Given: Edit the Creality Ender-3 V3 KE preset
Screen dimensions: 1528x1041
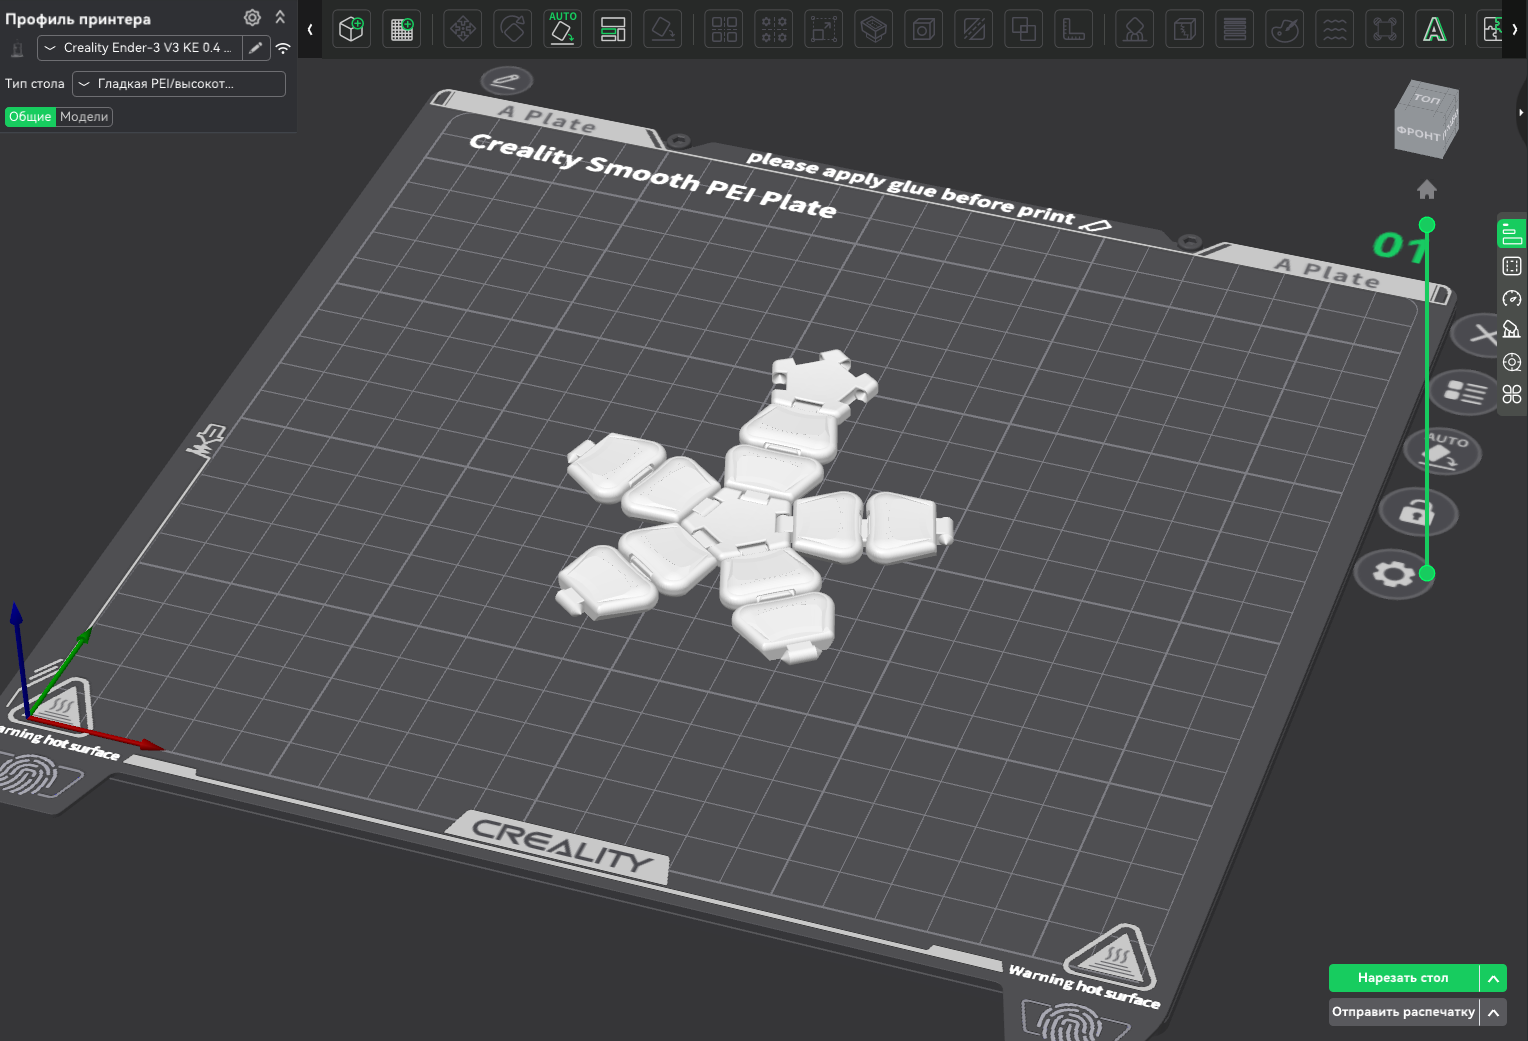Looking at the screenshot, I should 256,47.
